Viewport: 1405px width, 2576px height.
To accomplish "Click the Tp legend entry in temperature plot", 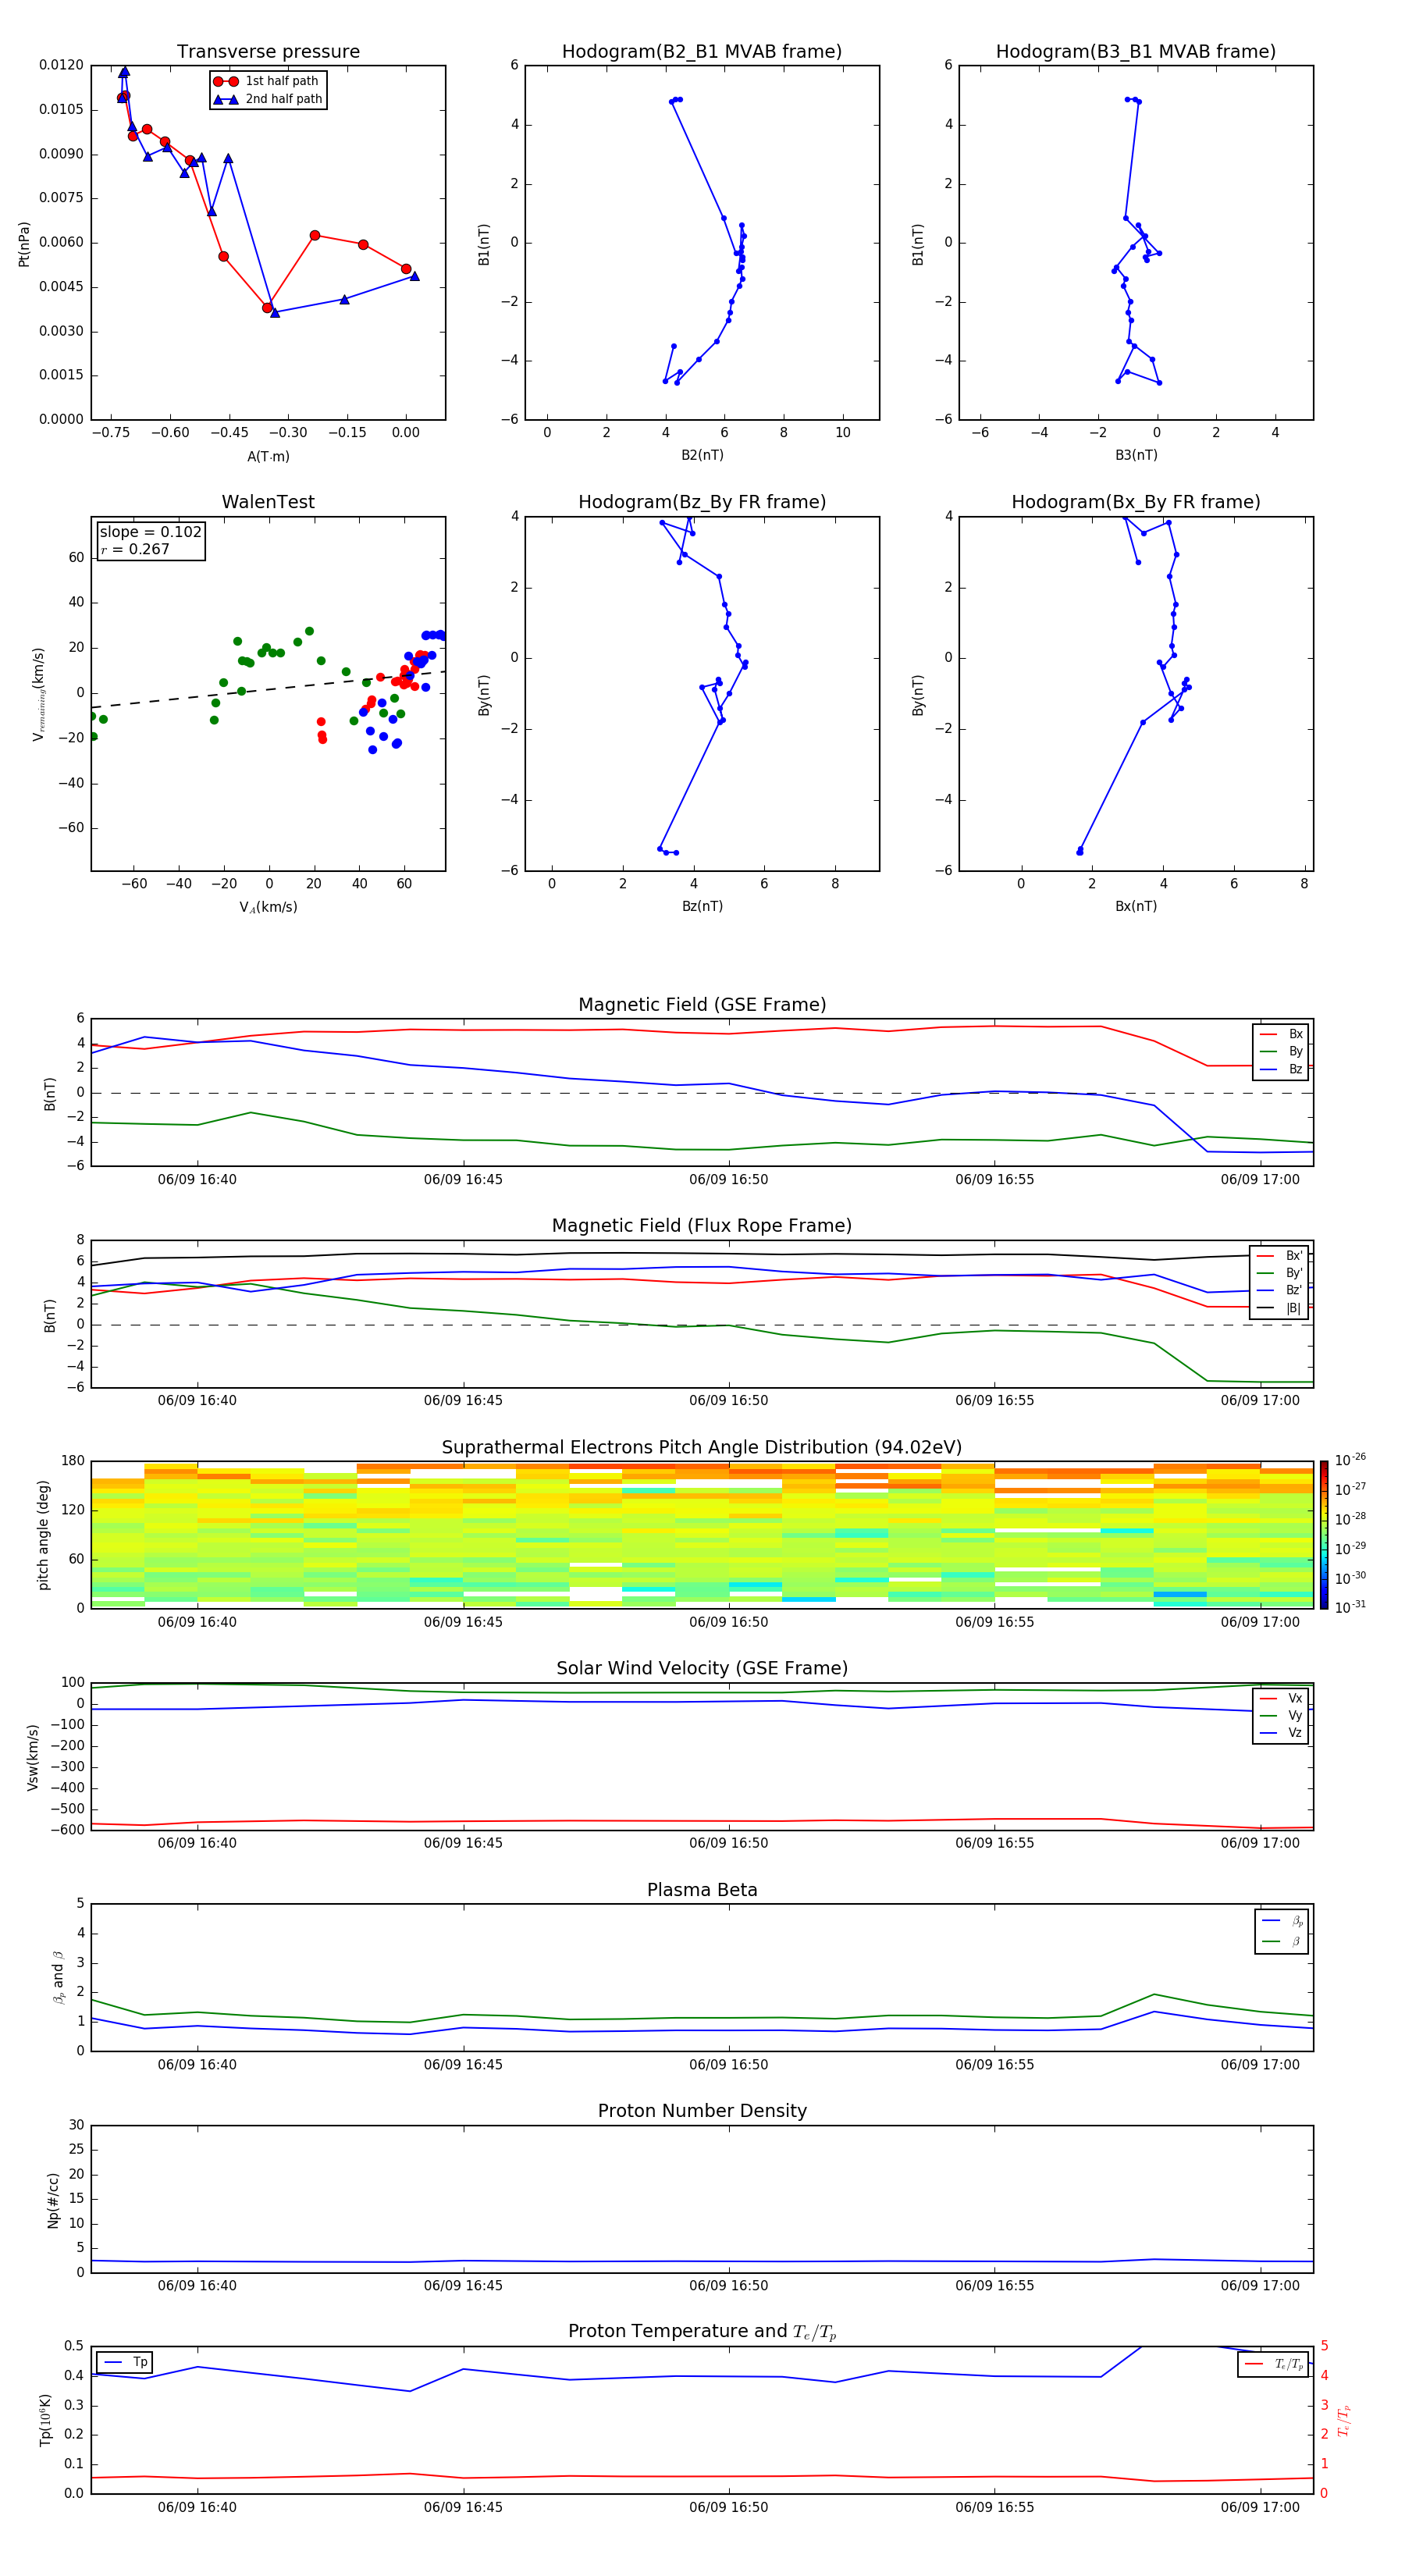I will [x=125, y=2362].
